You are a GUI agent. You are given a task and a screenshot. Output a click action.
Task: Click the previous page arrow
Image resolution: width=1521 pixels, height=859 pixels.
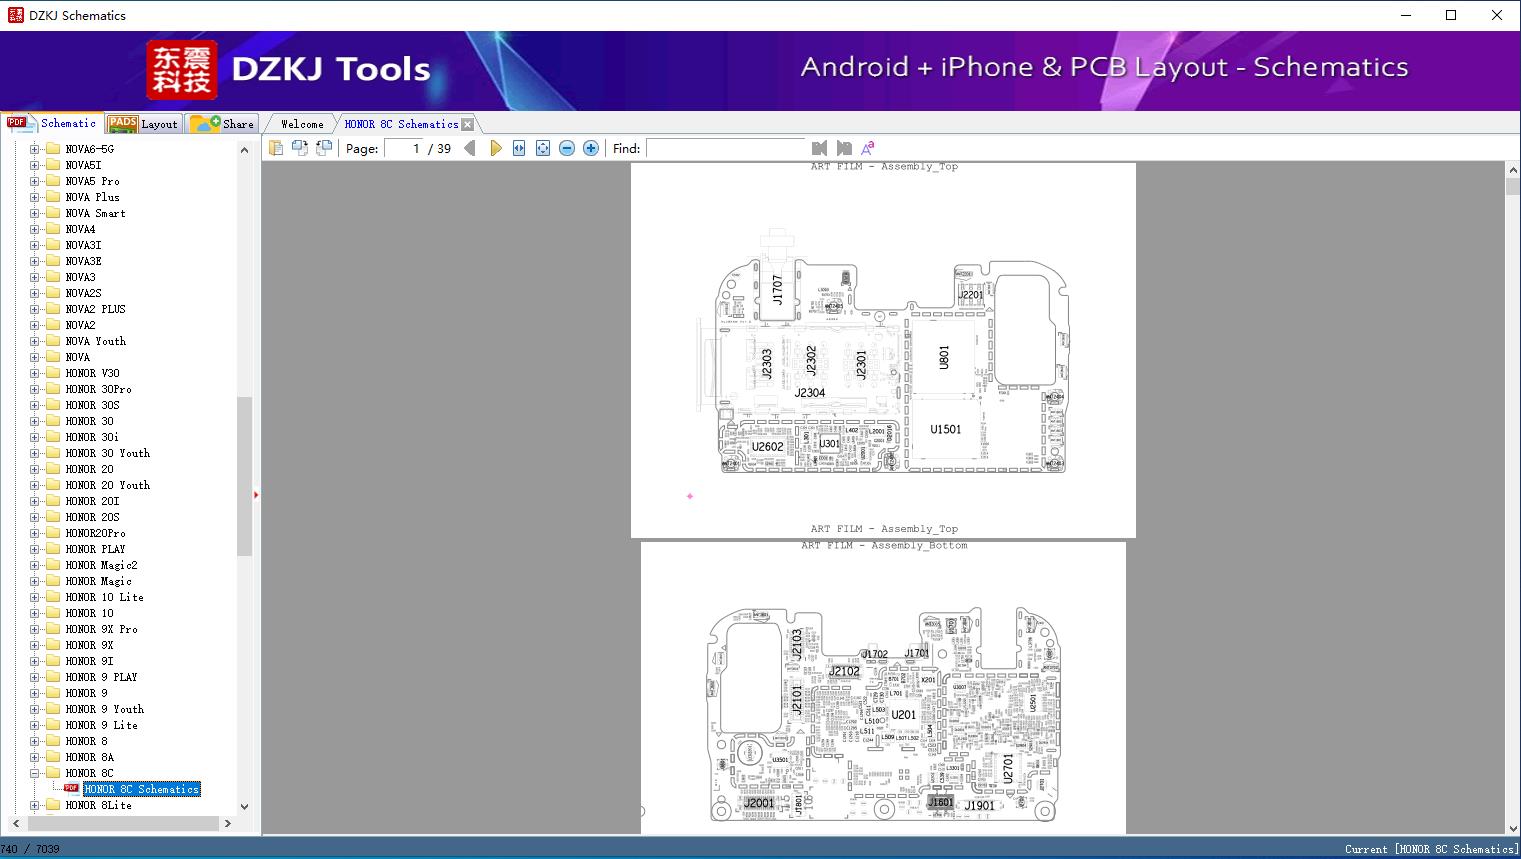coord(470,148)
